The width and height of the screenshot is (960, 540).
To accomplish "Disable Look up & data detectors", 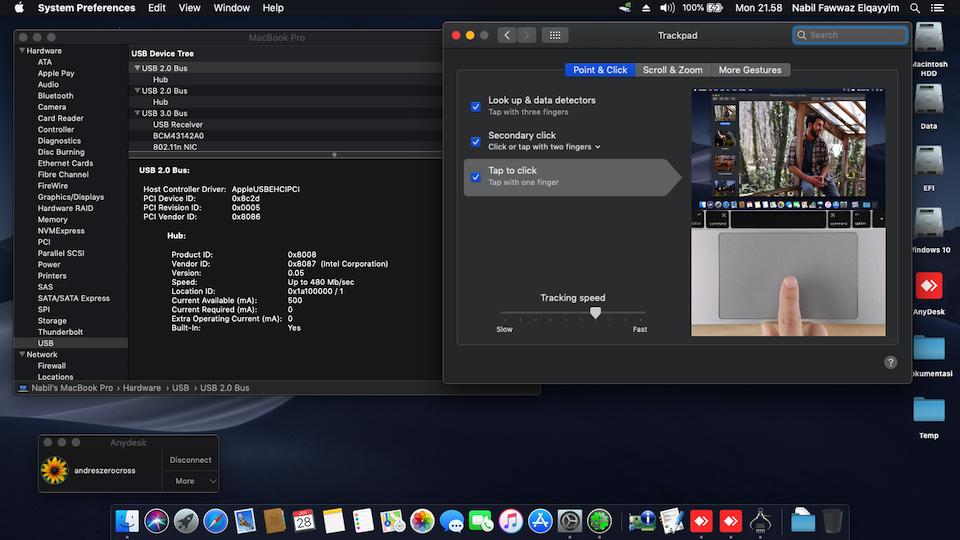I will coord(476,106).
